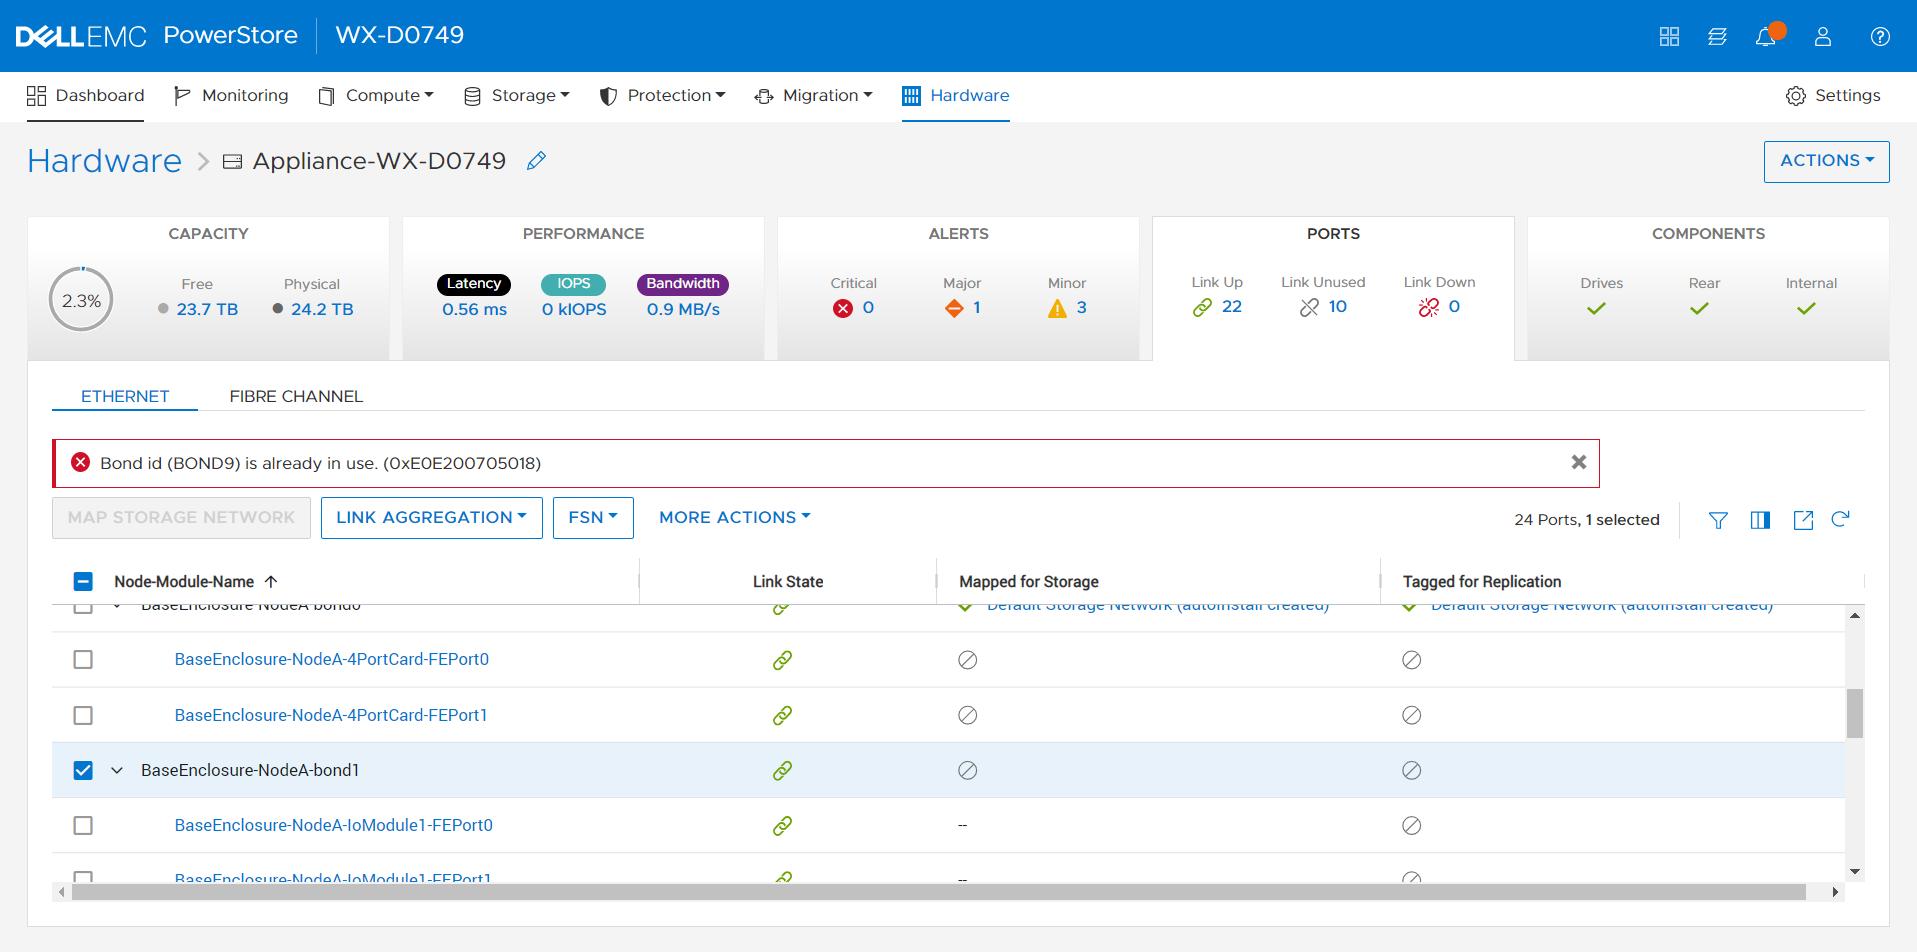1917x952 pixels.
Task: Open the notifications bell icon
Action: tap(1766, 37)
